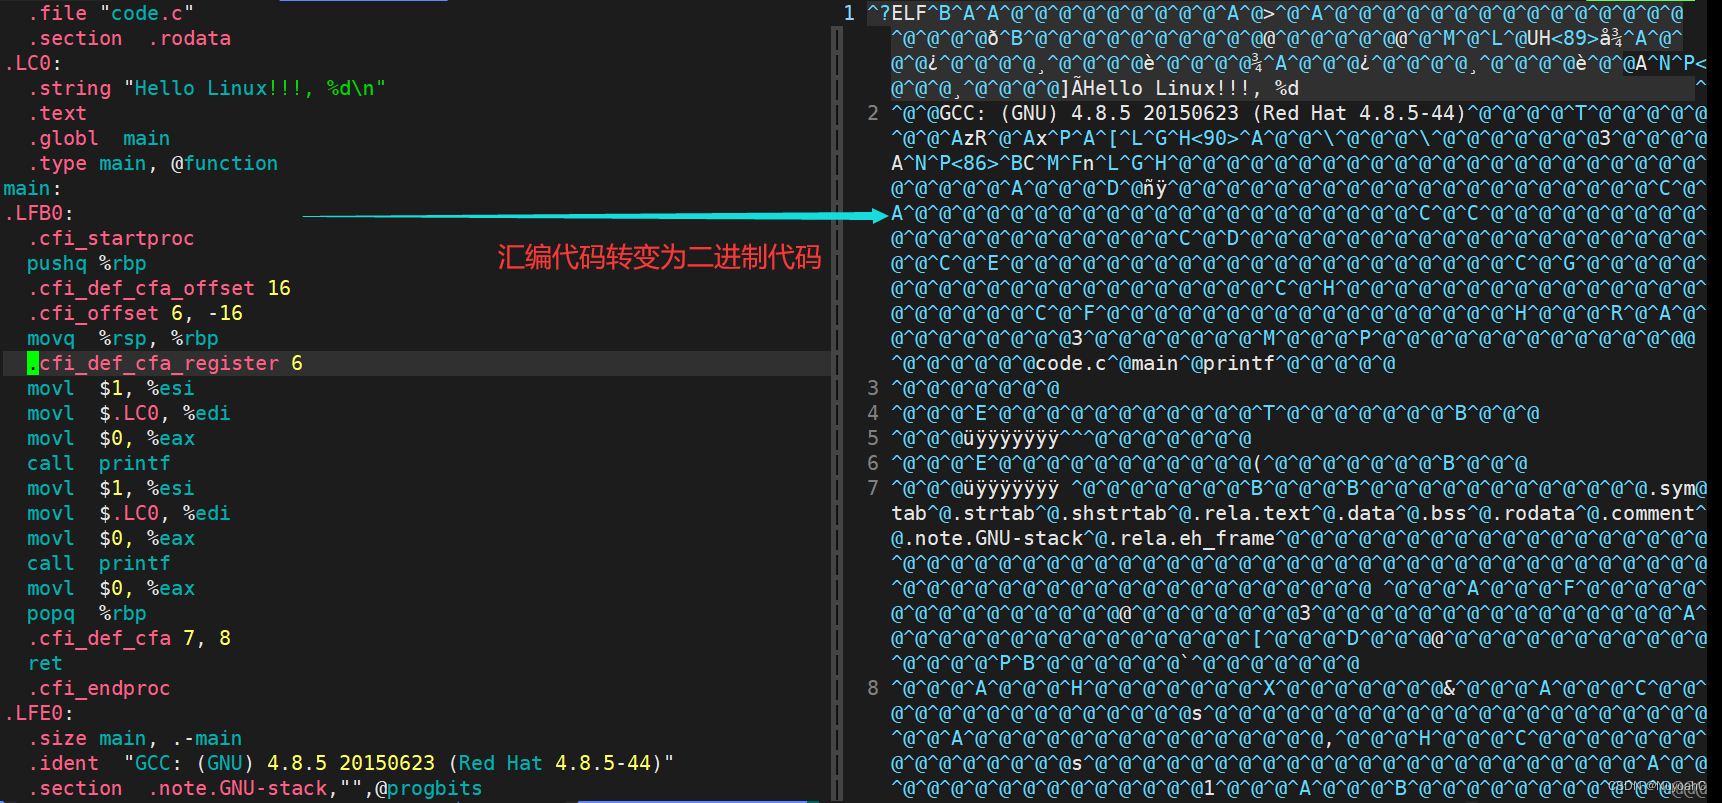Click the '.ident "GCC: (GNU) 4.8.5..."' line
Viewport: 1722px width, 803px height.
[351, 763]
